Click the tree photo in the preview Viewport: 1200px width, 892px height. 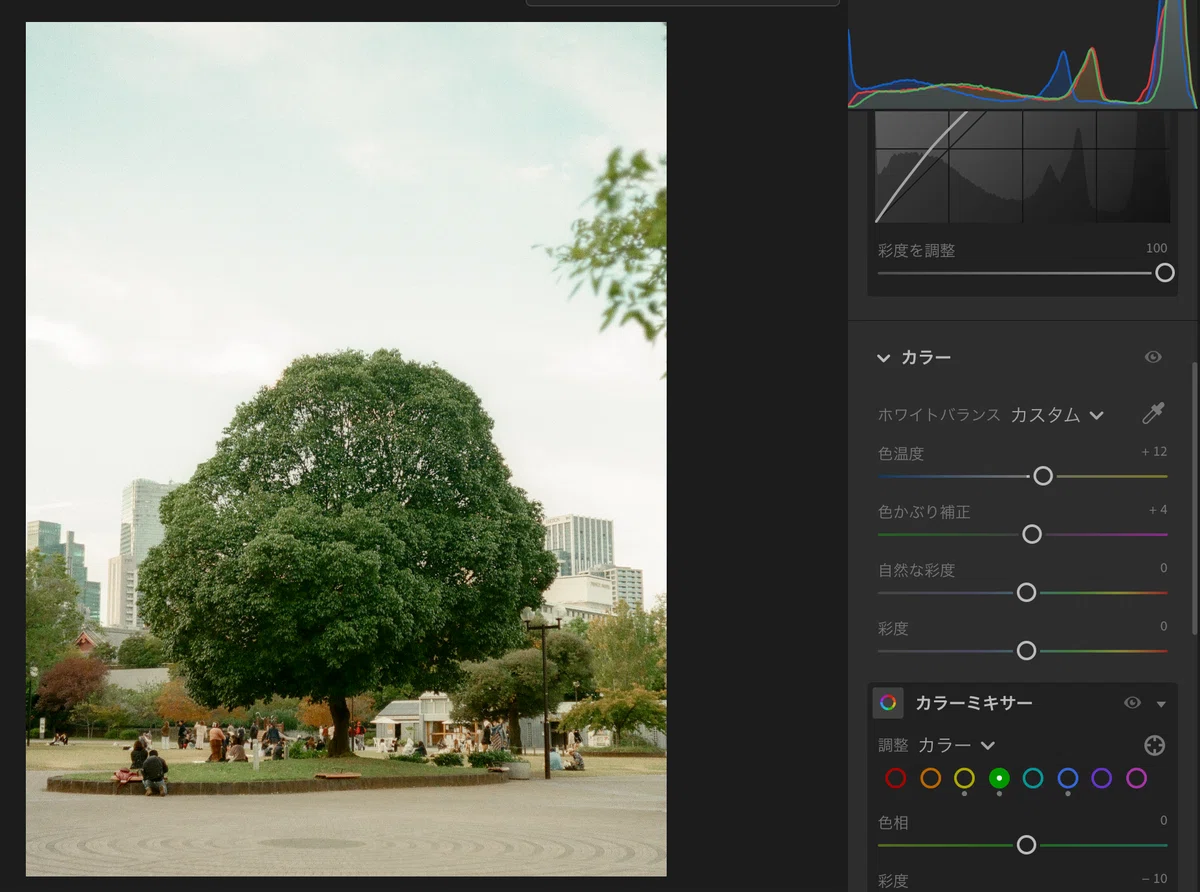pos(346,449)
